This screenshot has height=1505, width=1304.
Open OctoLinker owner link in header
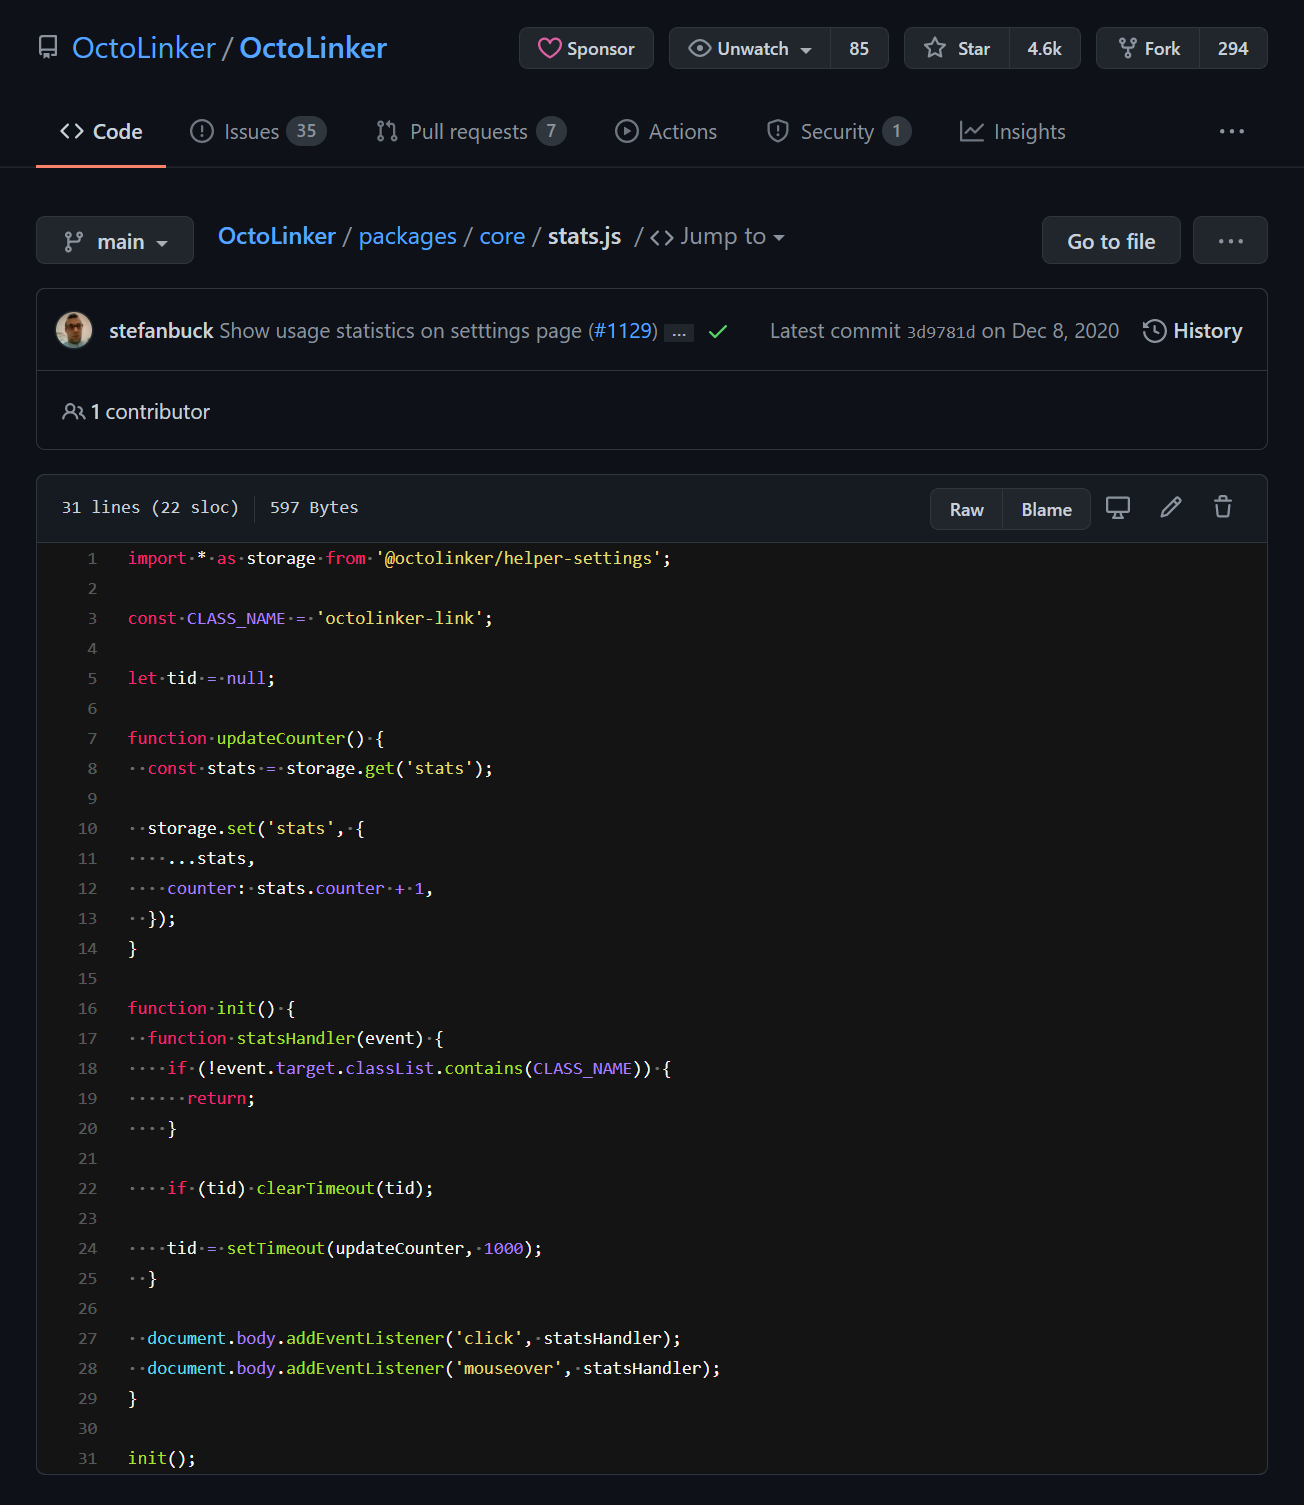tap(144, 48)
